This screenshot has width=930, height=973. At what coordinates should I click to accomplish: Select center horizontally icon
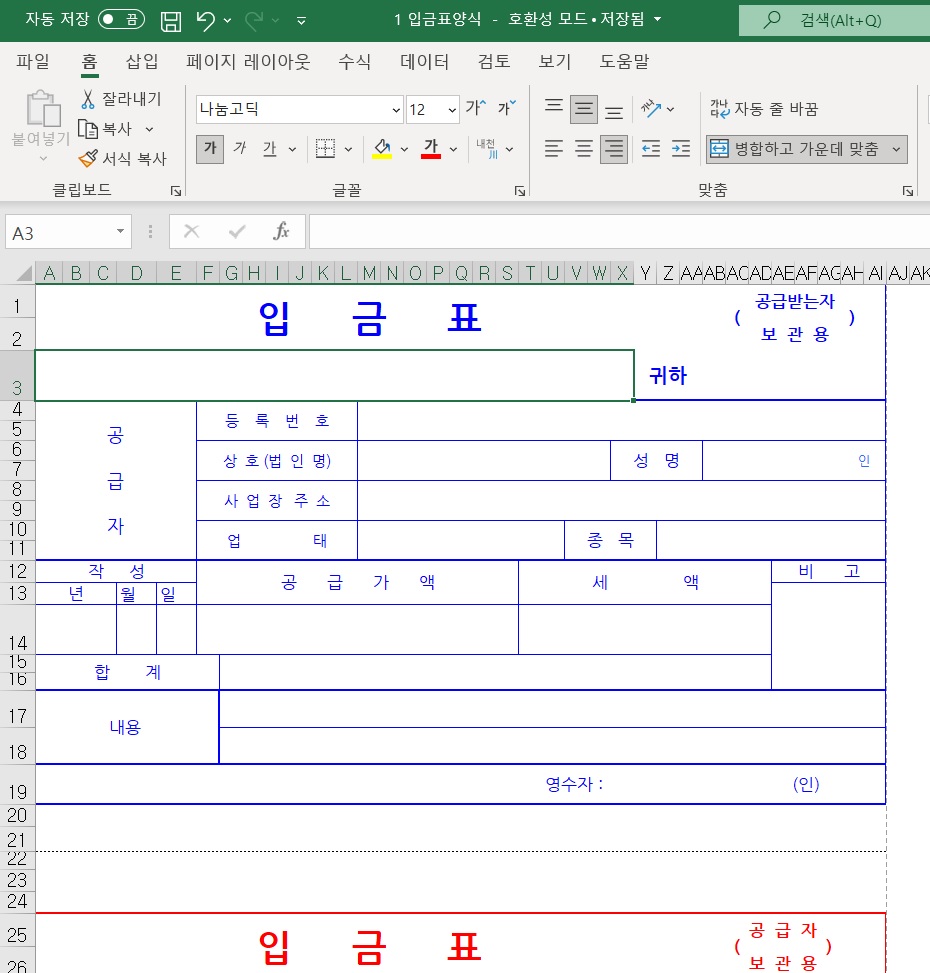tap(583, 149)
